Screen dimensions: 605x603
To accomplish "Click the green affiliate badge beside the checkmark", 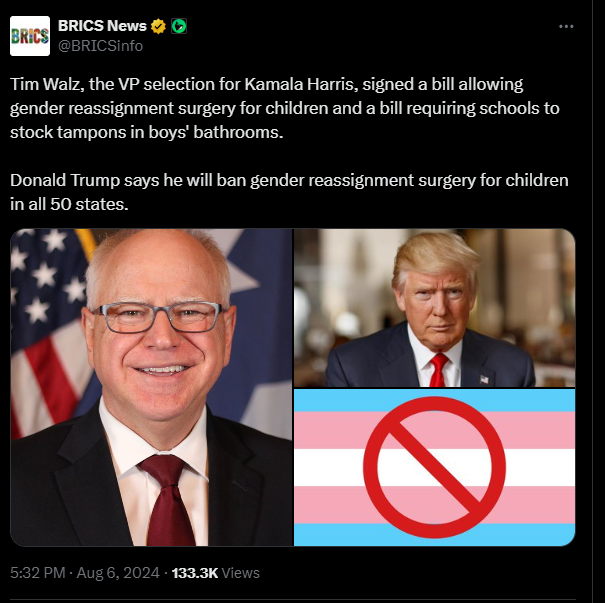I will click(179, 26).
